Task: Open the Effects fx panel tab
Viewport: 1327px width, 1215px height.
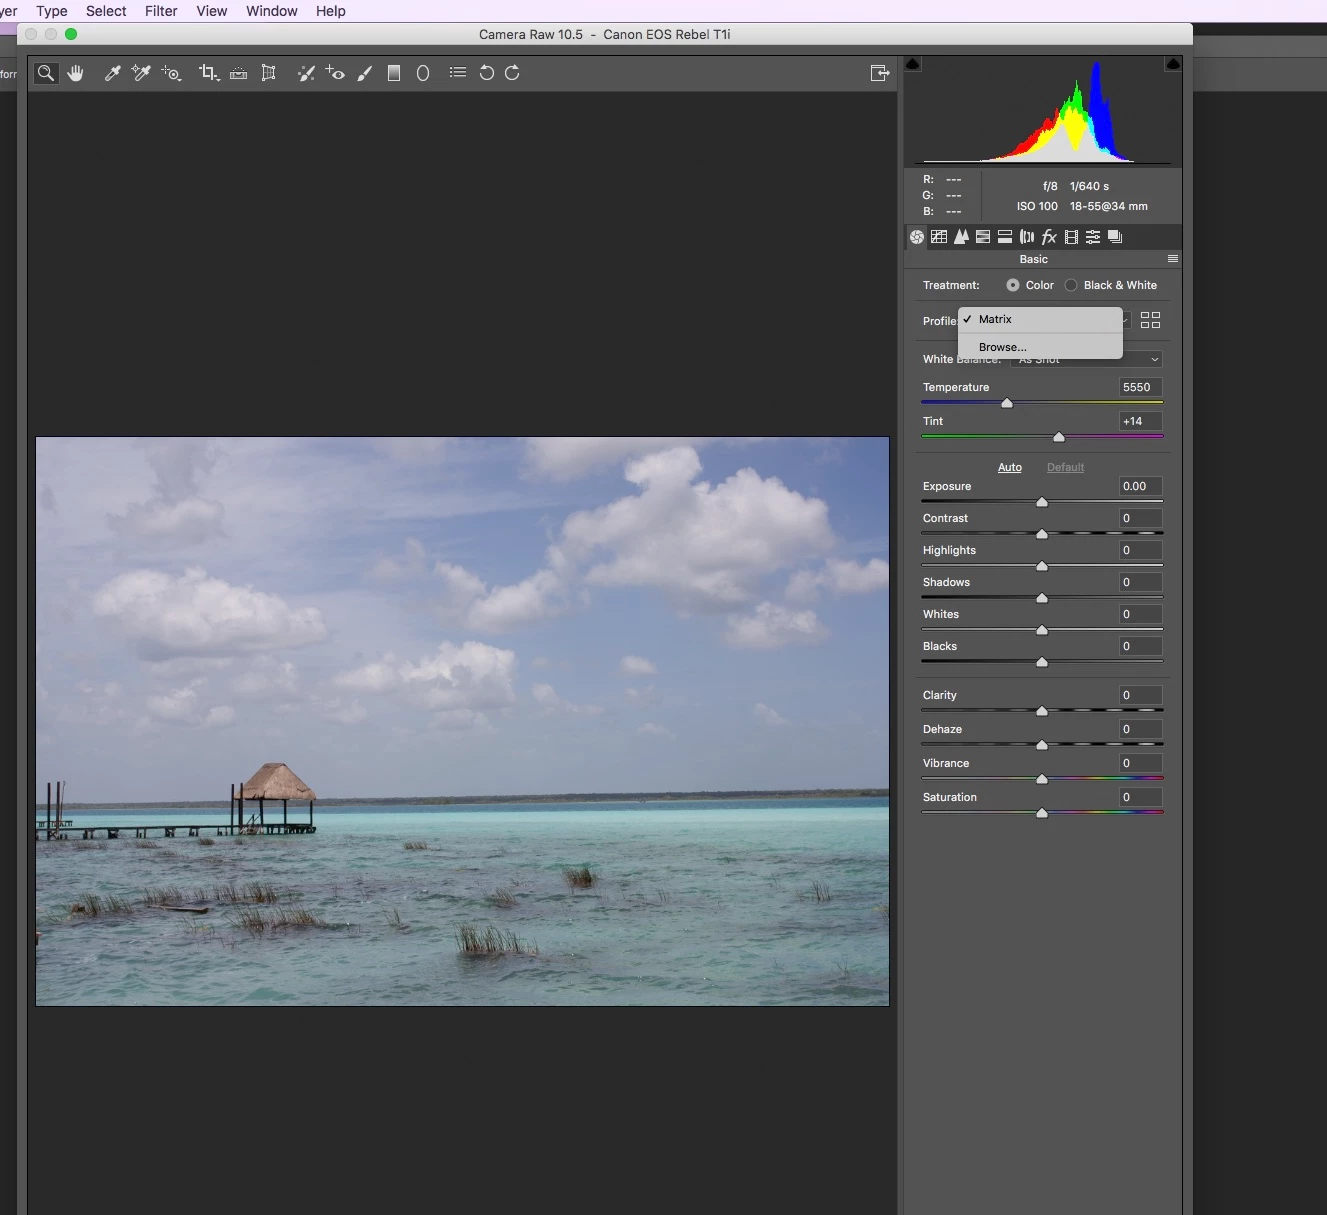Action: pos(1049,237)
